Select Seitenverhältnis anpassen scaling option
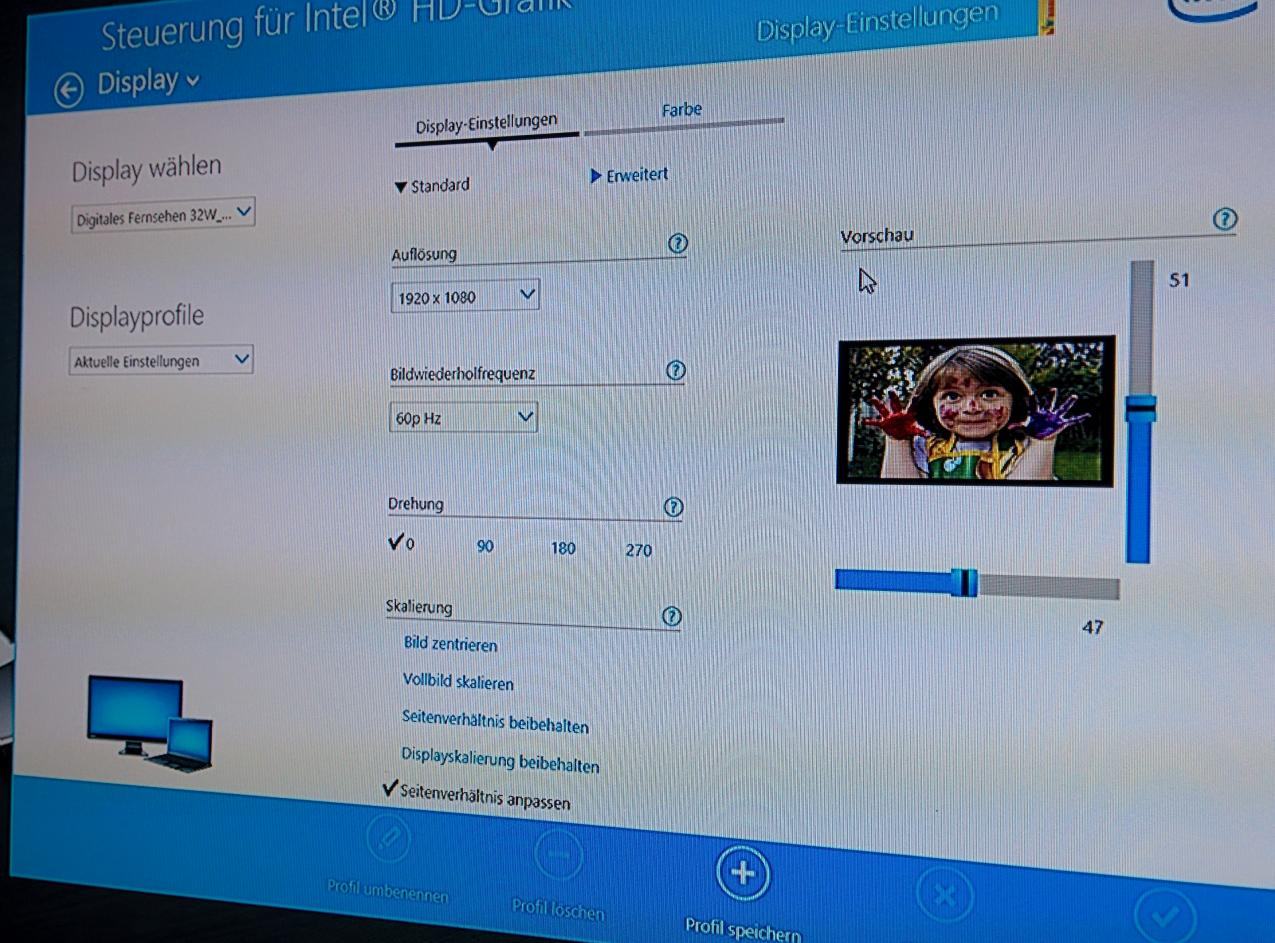The height and width of the screenshot is (943, 1275). click(476, 795)
